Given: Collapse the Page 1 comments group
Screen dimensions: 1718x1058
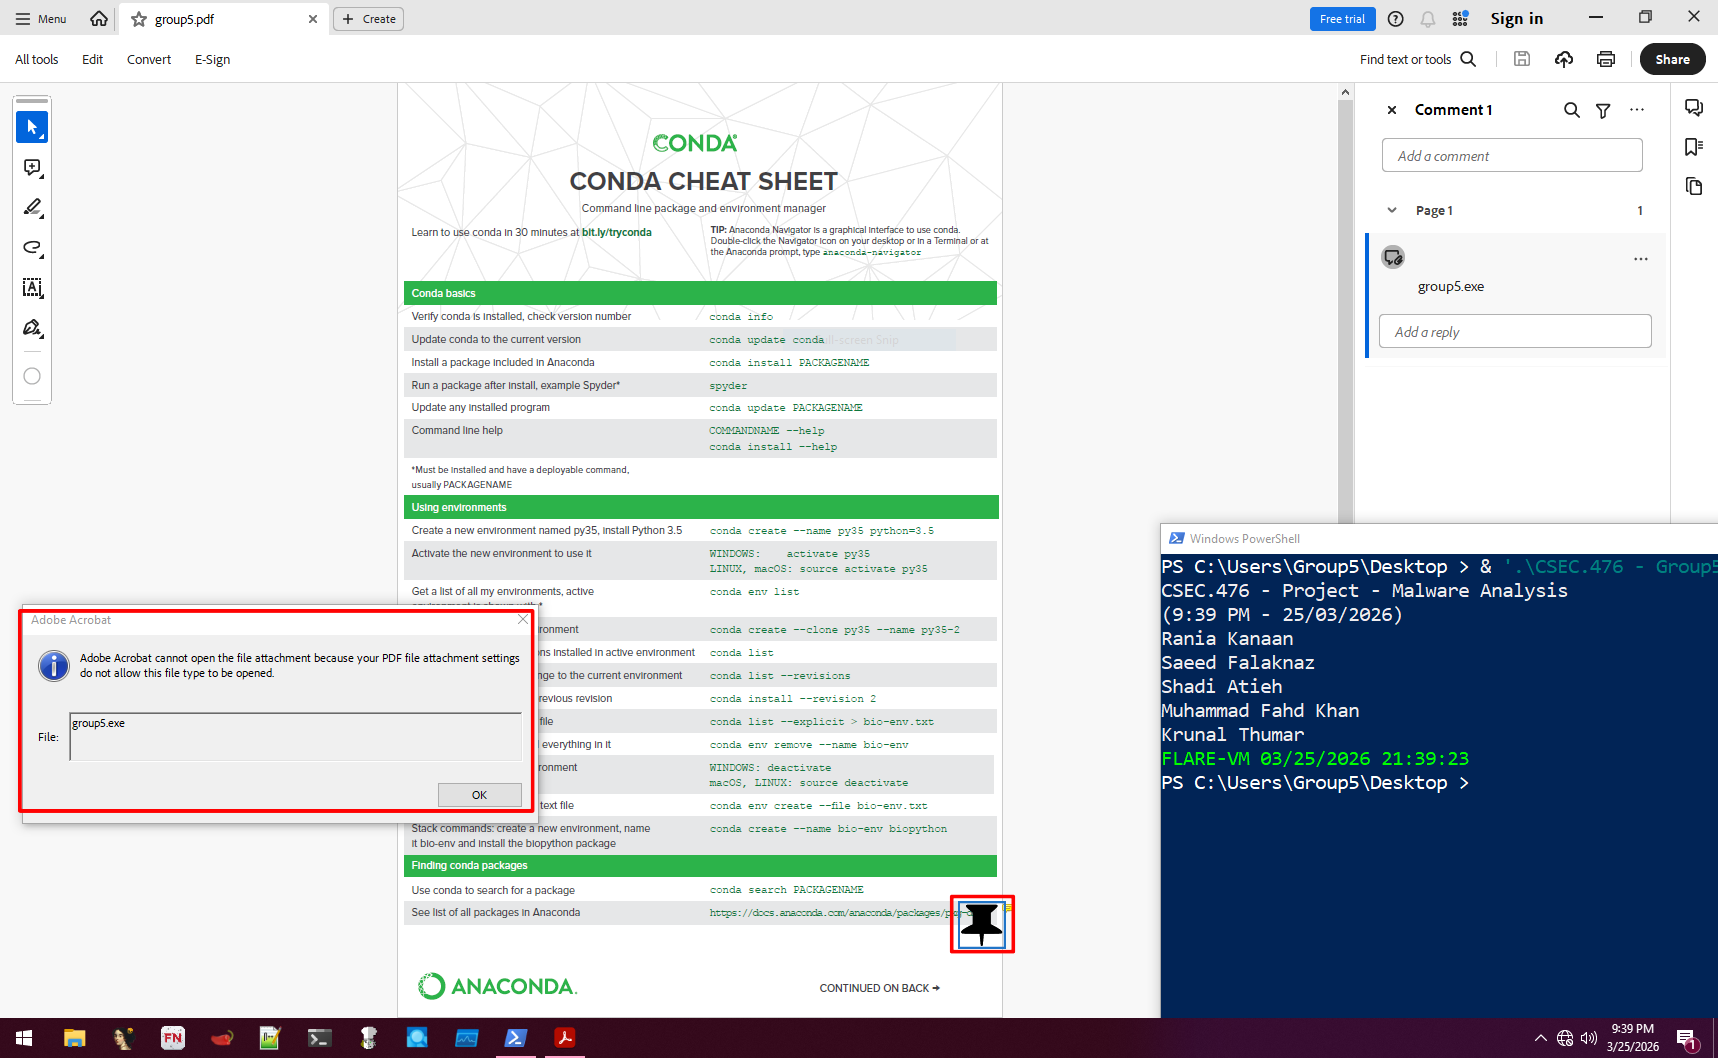Looking at the screenshot, I should point(1392,210).
